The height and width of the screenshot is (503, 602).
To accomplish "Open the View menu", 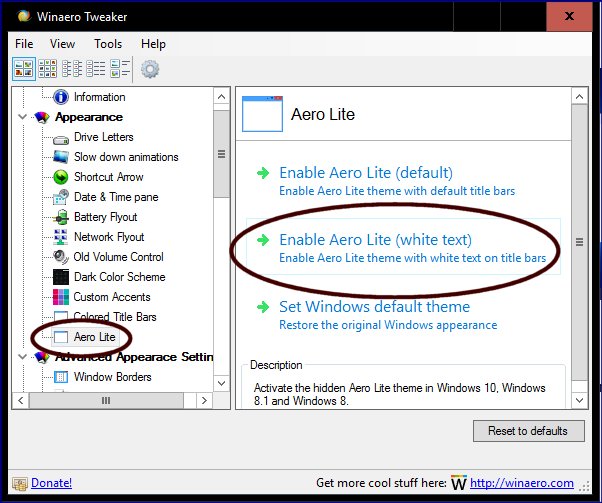I will 62,44.
